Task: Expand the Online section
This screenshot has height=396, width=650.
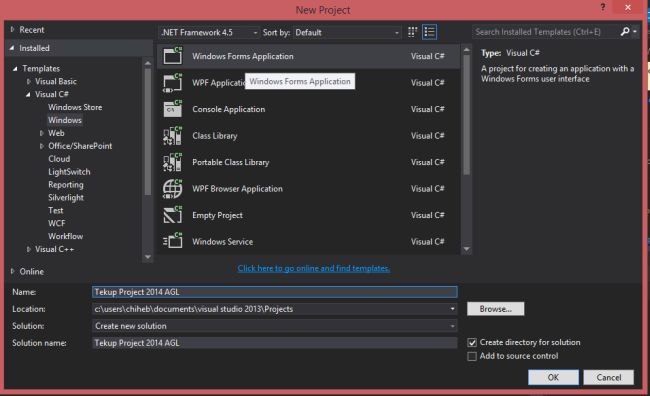Action: 12,271
